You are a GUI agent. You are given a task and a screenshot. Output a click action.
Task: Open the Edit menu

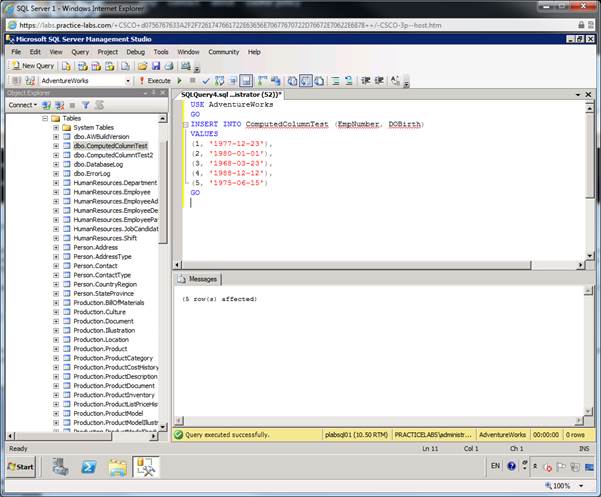pos(35,52)
